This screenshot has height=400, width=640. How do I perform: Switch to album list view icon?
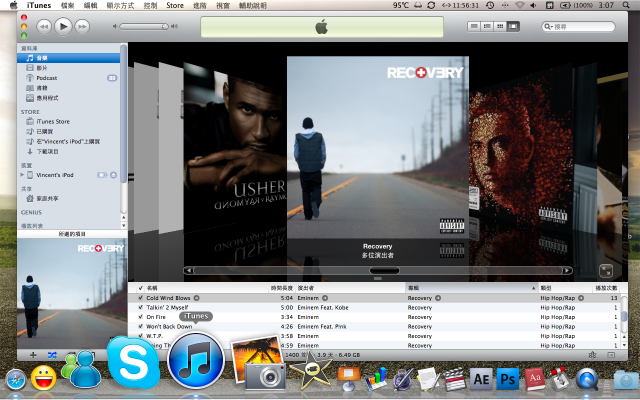click(487, 27)
